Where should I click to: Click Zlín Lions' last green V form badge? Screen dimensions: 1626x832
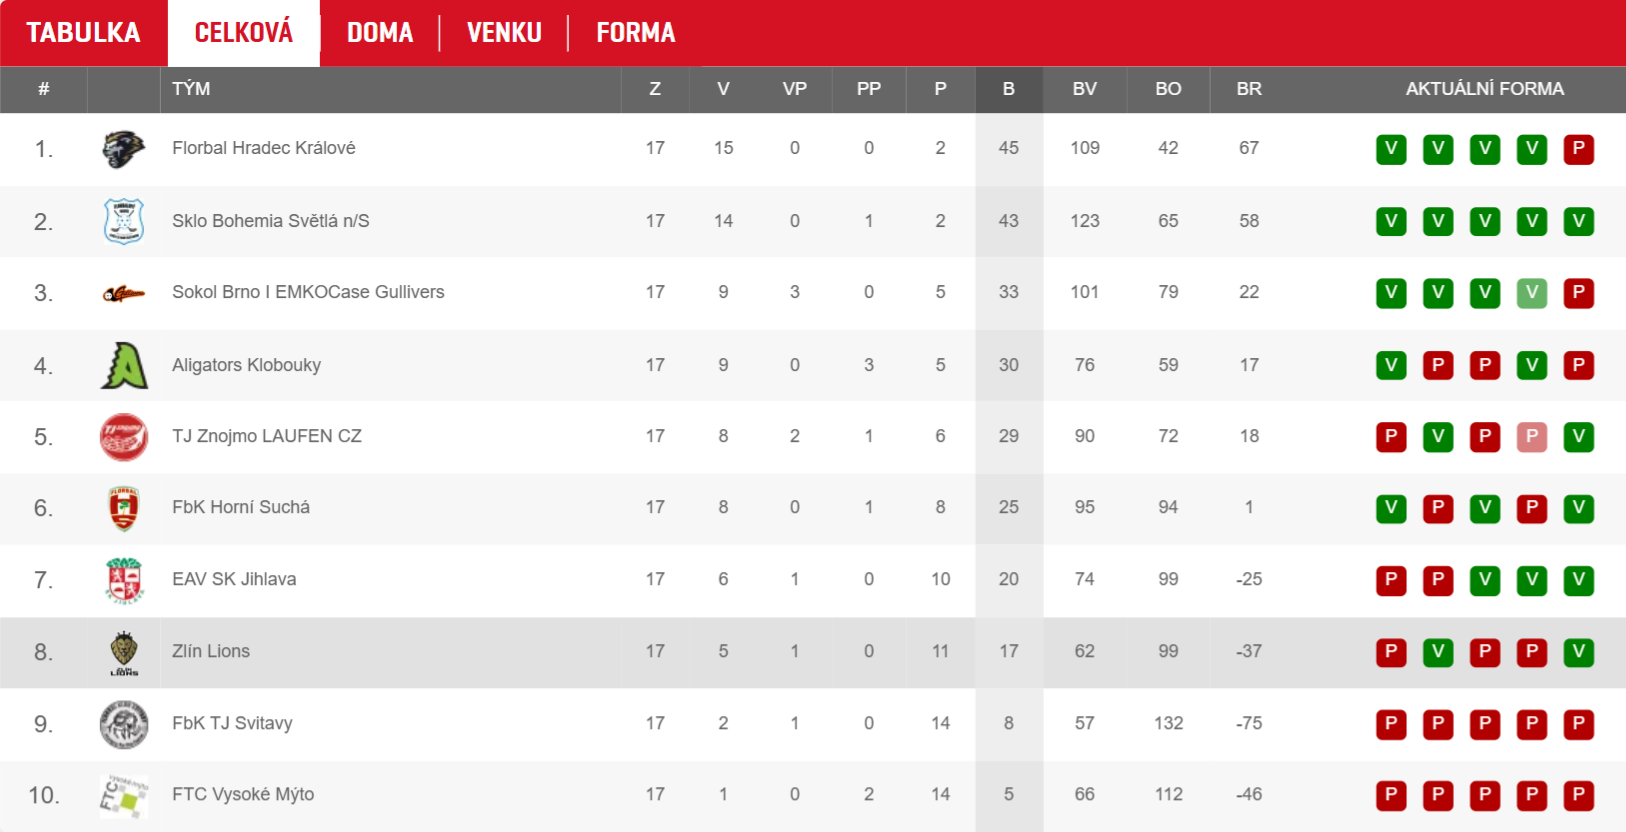tap(1578, 652)
